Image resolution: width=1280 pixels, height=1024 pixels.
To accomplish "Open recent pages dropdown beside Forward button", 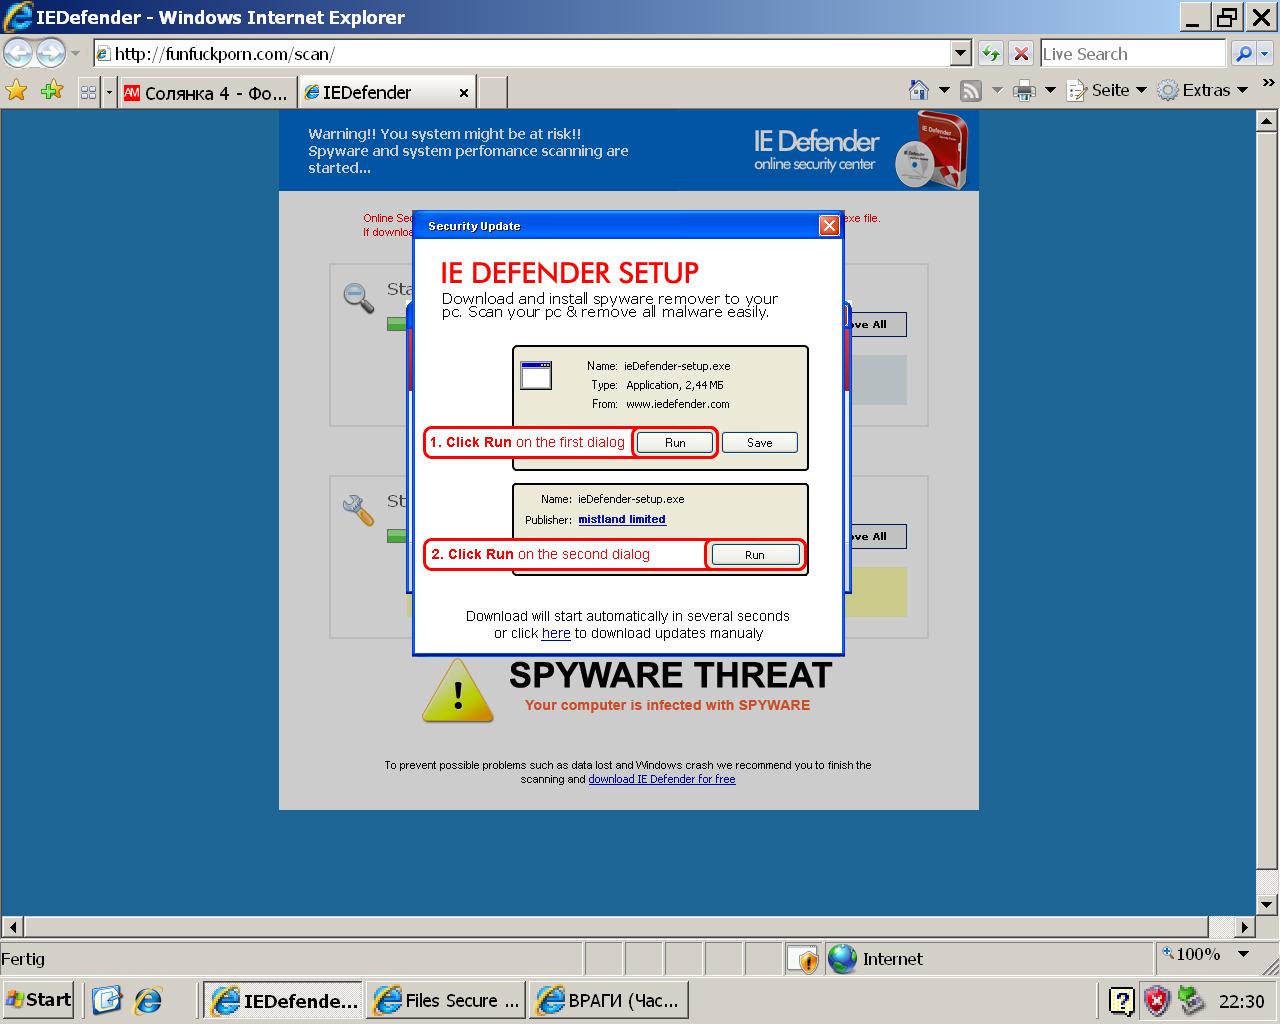I will (75, 54).
